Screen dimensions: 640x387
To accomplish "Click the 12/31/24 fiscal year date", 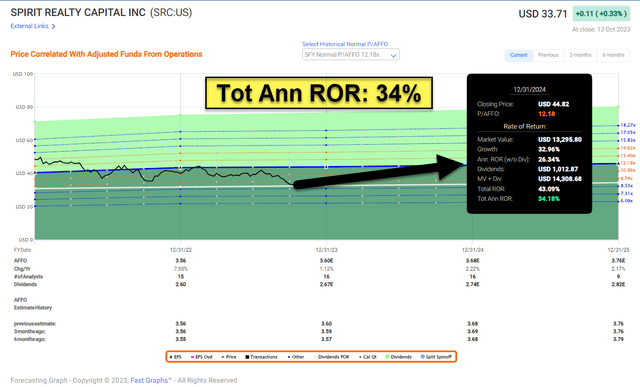I will (473, 249).
